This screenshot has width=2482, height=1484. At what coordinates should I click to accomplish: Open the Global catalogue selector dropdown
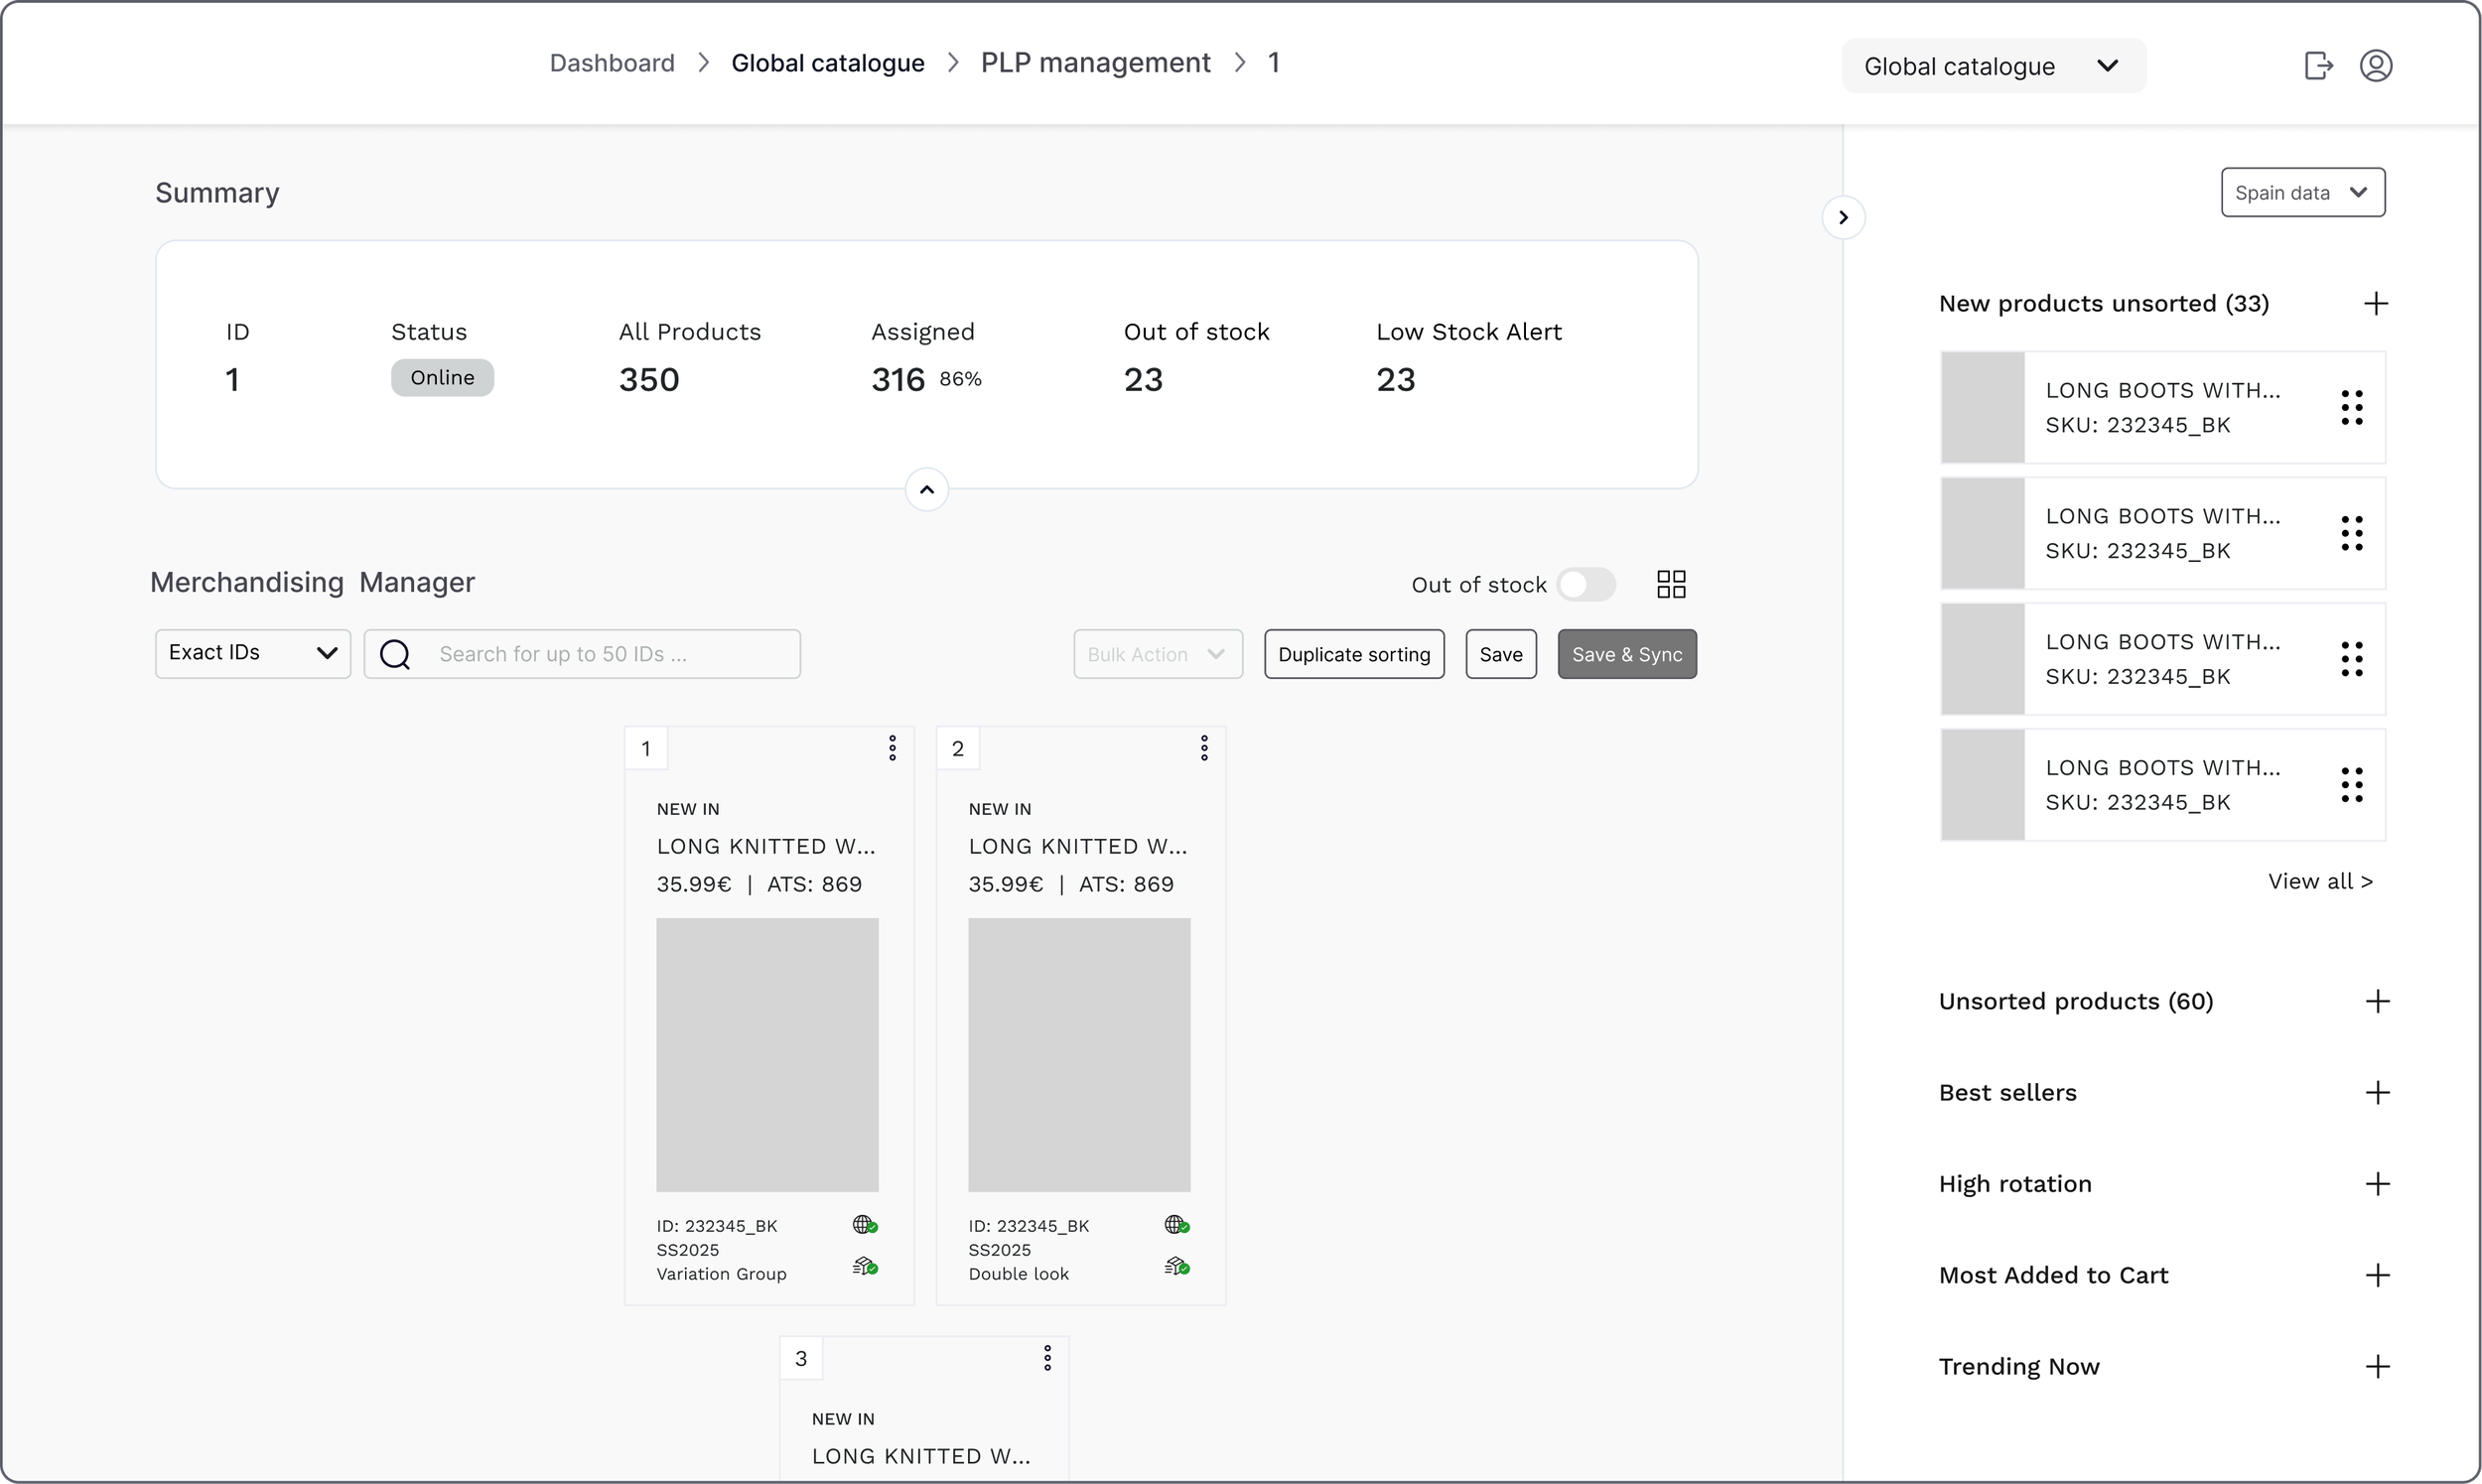pyautogui.click(x=1993, y=66)
